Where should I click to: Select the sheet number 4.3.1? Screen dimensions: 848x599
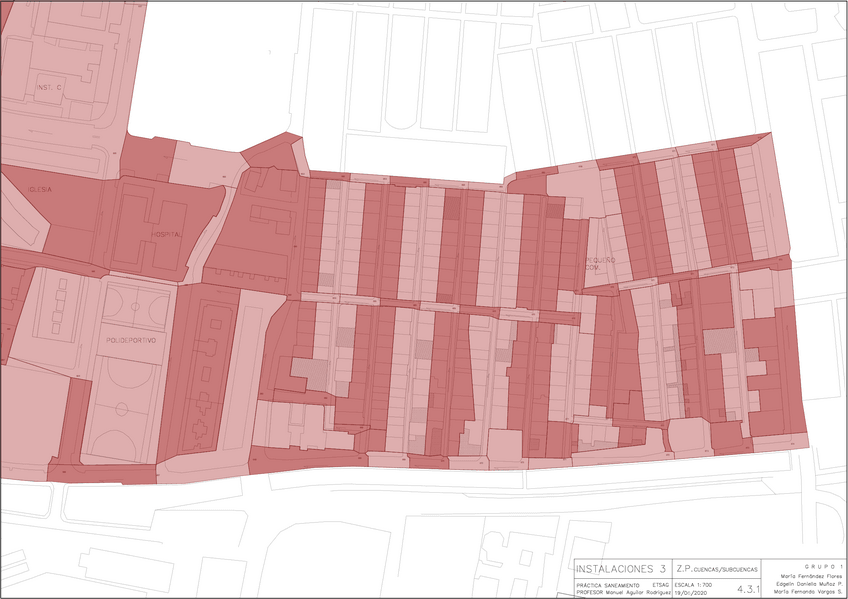pyautogui.click(x=748, y=589)
